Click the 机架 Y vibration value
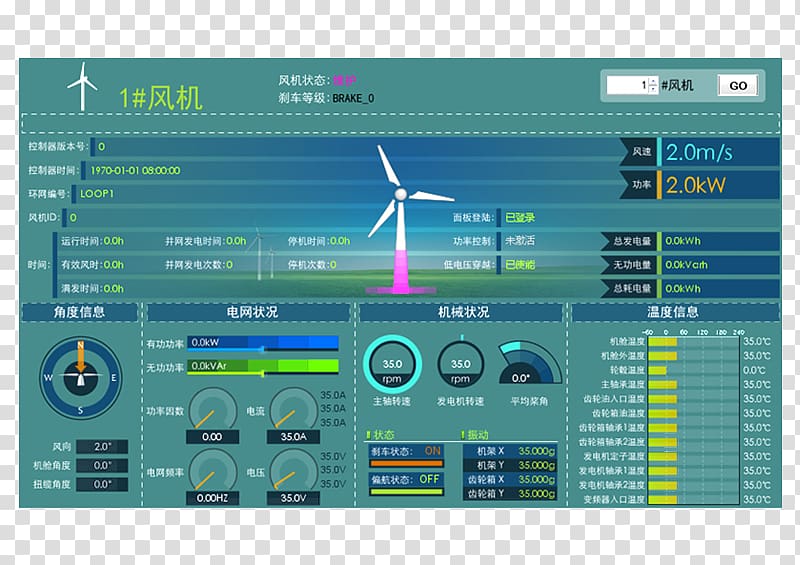 (537, 465)
